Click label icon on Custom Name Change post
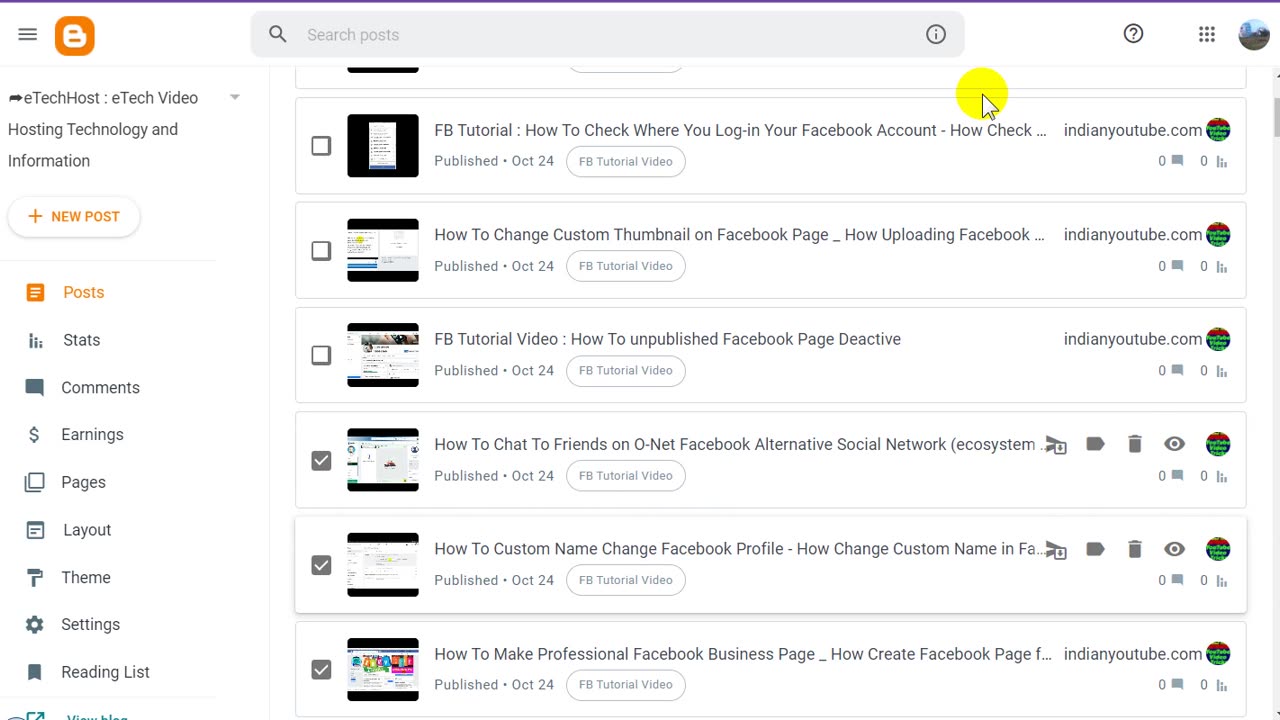Image resolution: width=1280 pixels, height=720 pixels. (x=1095, y=549)
